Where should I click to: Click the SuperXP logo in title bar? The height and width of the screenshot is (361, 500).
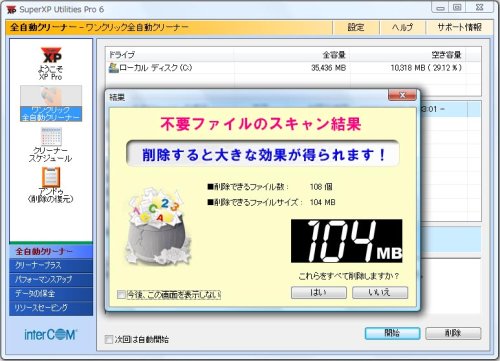(x=11, y=10)
